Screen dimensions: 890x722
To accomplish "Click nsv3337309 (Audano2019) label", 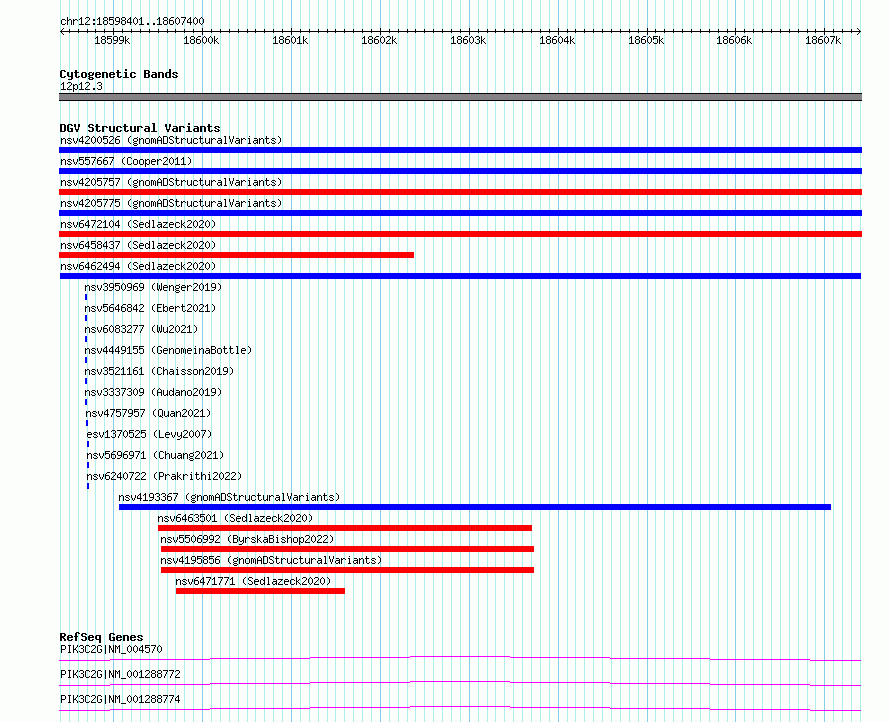I will (153, 392).
